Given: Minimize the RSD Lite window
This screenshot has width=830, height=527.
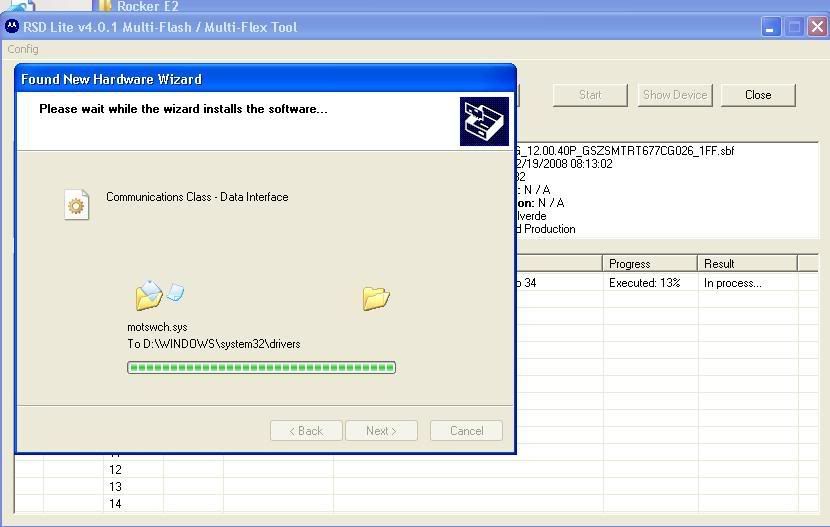Looking at the screenshot, I should pyautogui.click(x=770, y=27).
